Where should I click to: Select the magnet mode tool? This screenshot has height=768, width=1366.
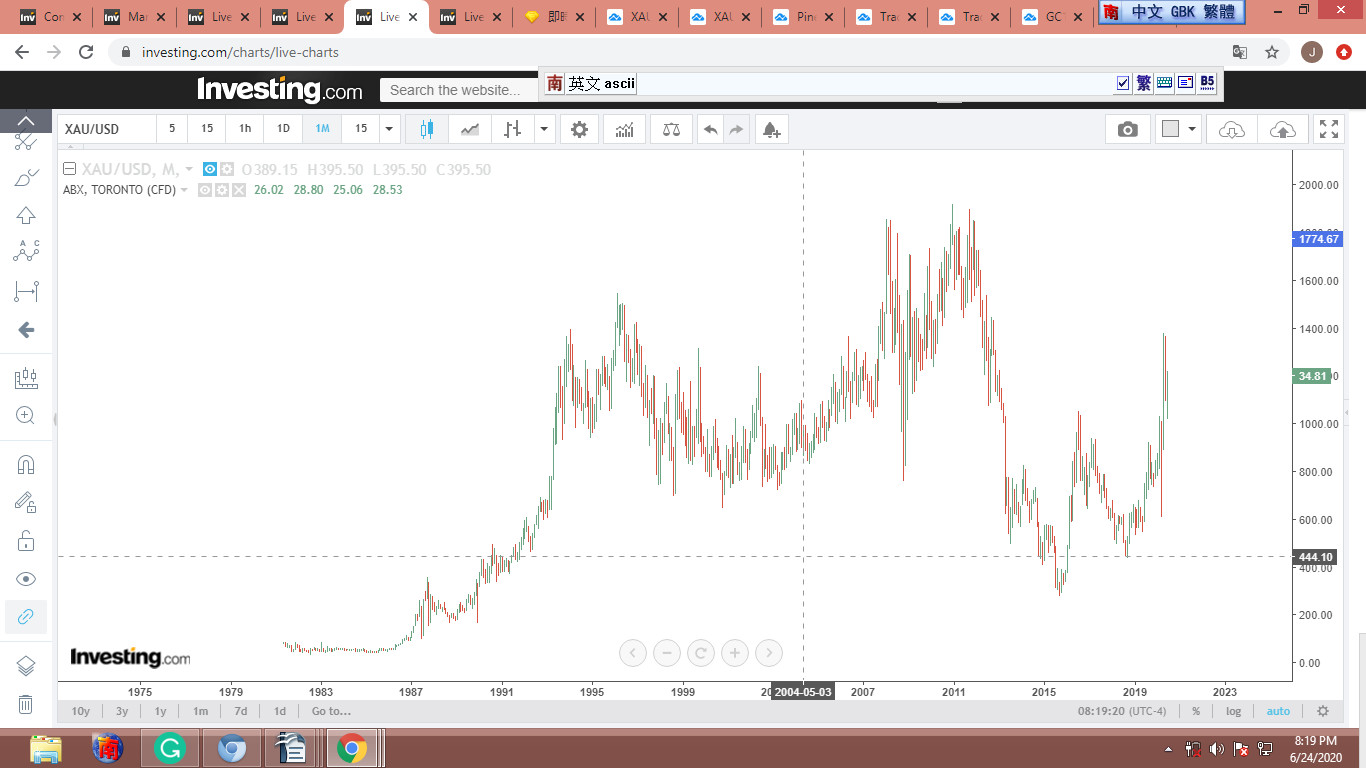coord(26,464)
